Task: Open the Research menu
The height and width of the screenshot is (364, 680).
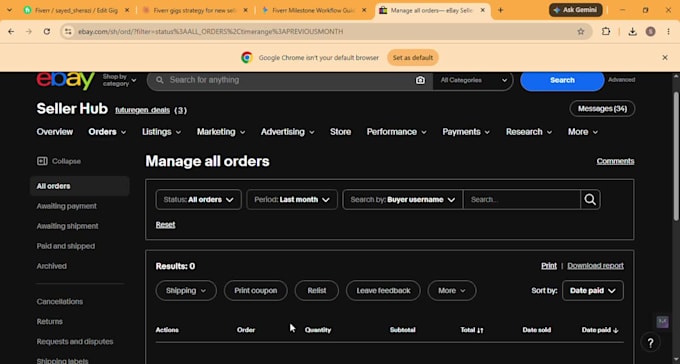Action: tap(529, 132)
